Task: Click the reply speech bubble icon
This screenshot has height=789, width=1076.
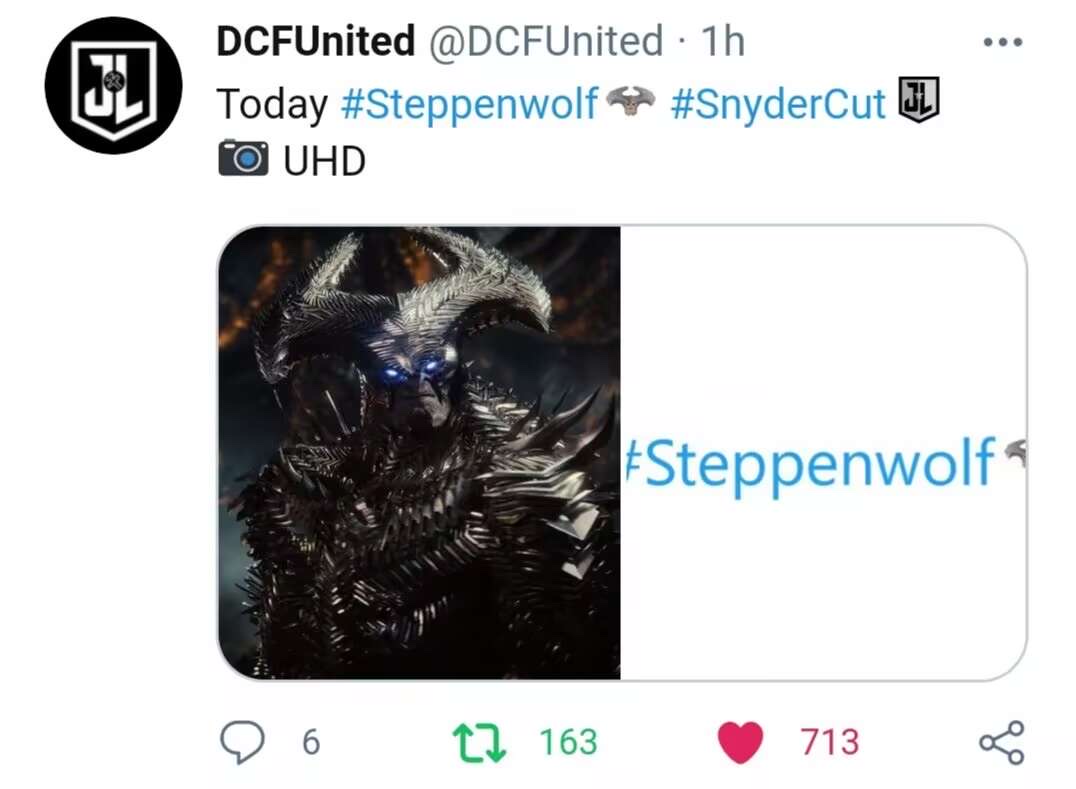Action: [242, 742]
